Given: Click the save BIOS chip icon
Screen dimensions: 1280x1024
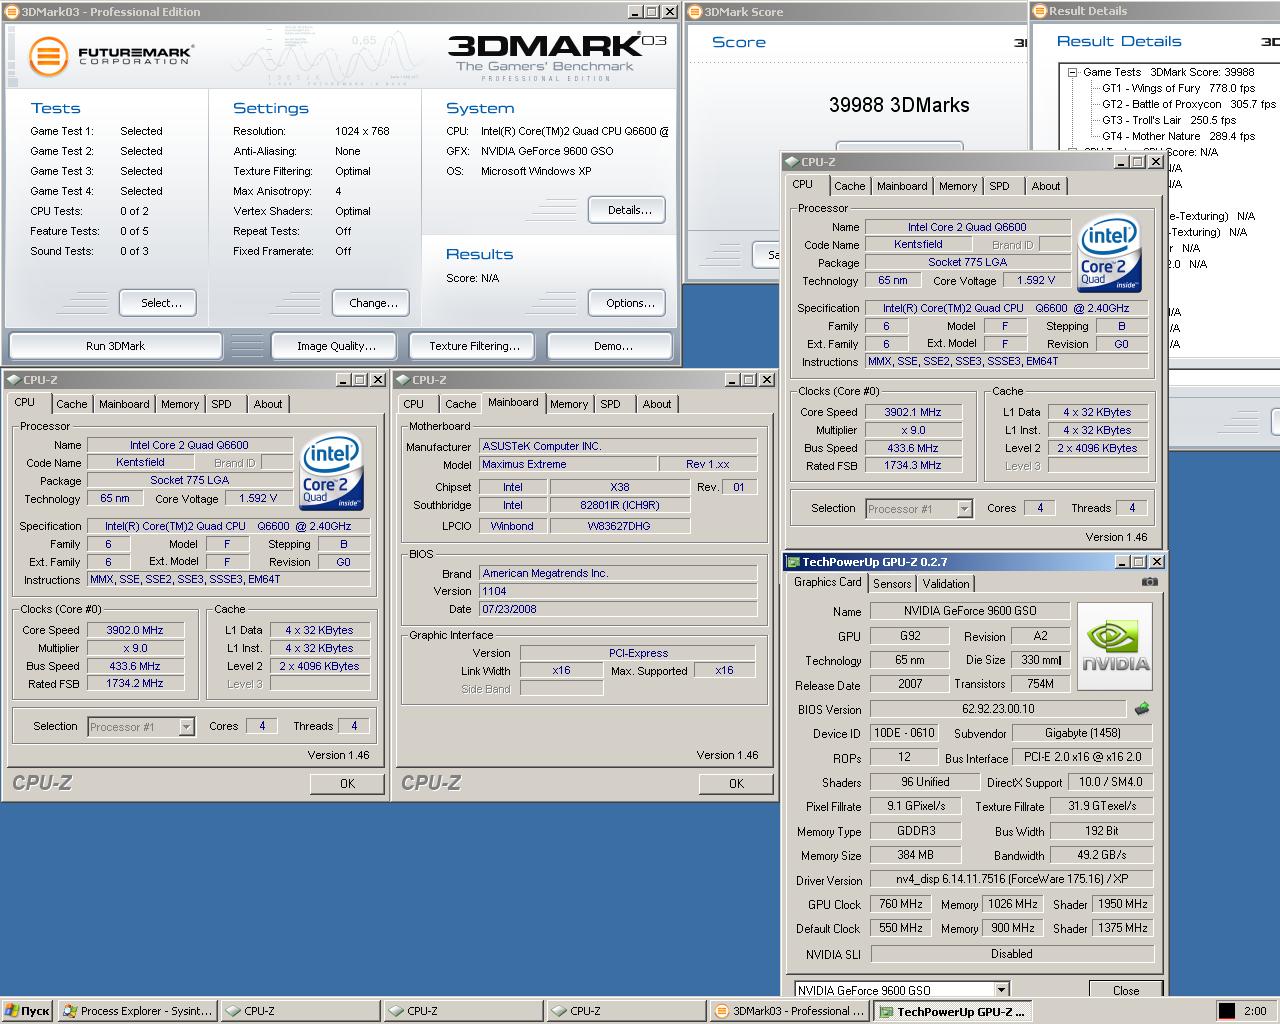Looking at the screenshot, I should 1141,709.
